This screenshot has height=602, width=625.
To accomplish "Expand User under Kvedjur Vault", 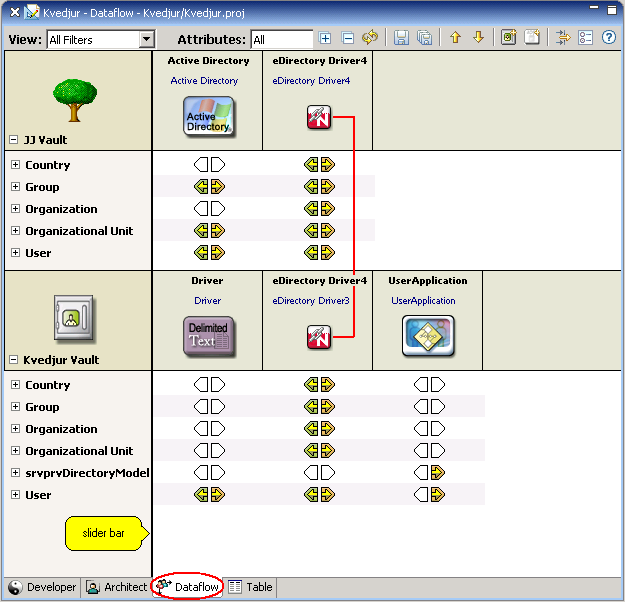I will click(x=15, y=495).
